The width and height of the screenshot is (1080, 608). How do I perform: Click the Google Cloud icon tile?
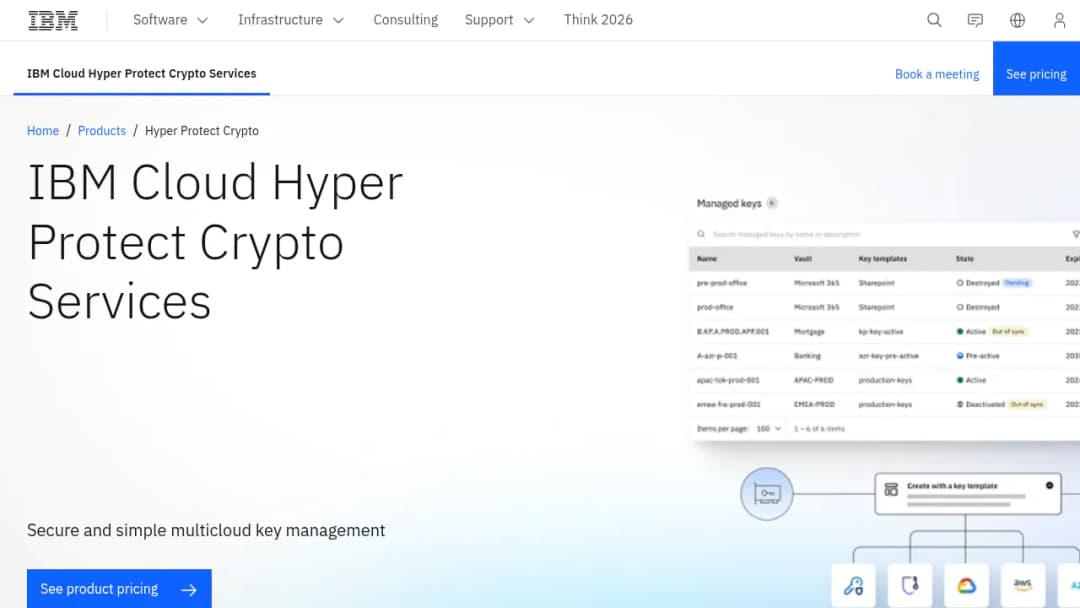(x=966, y=586)
